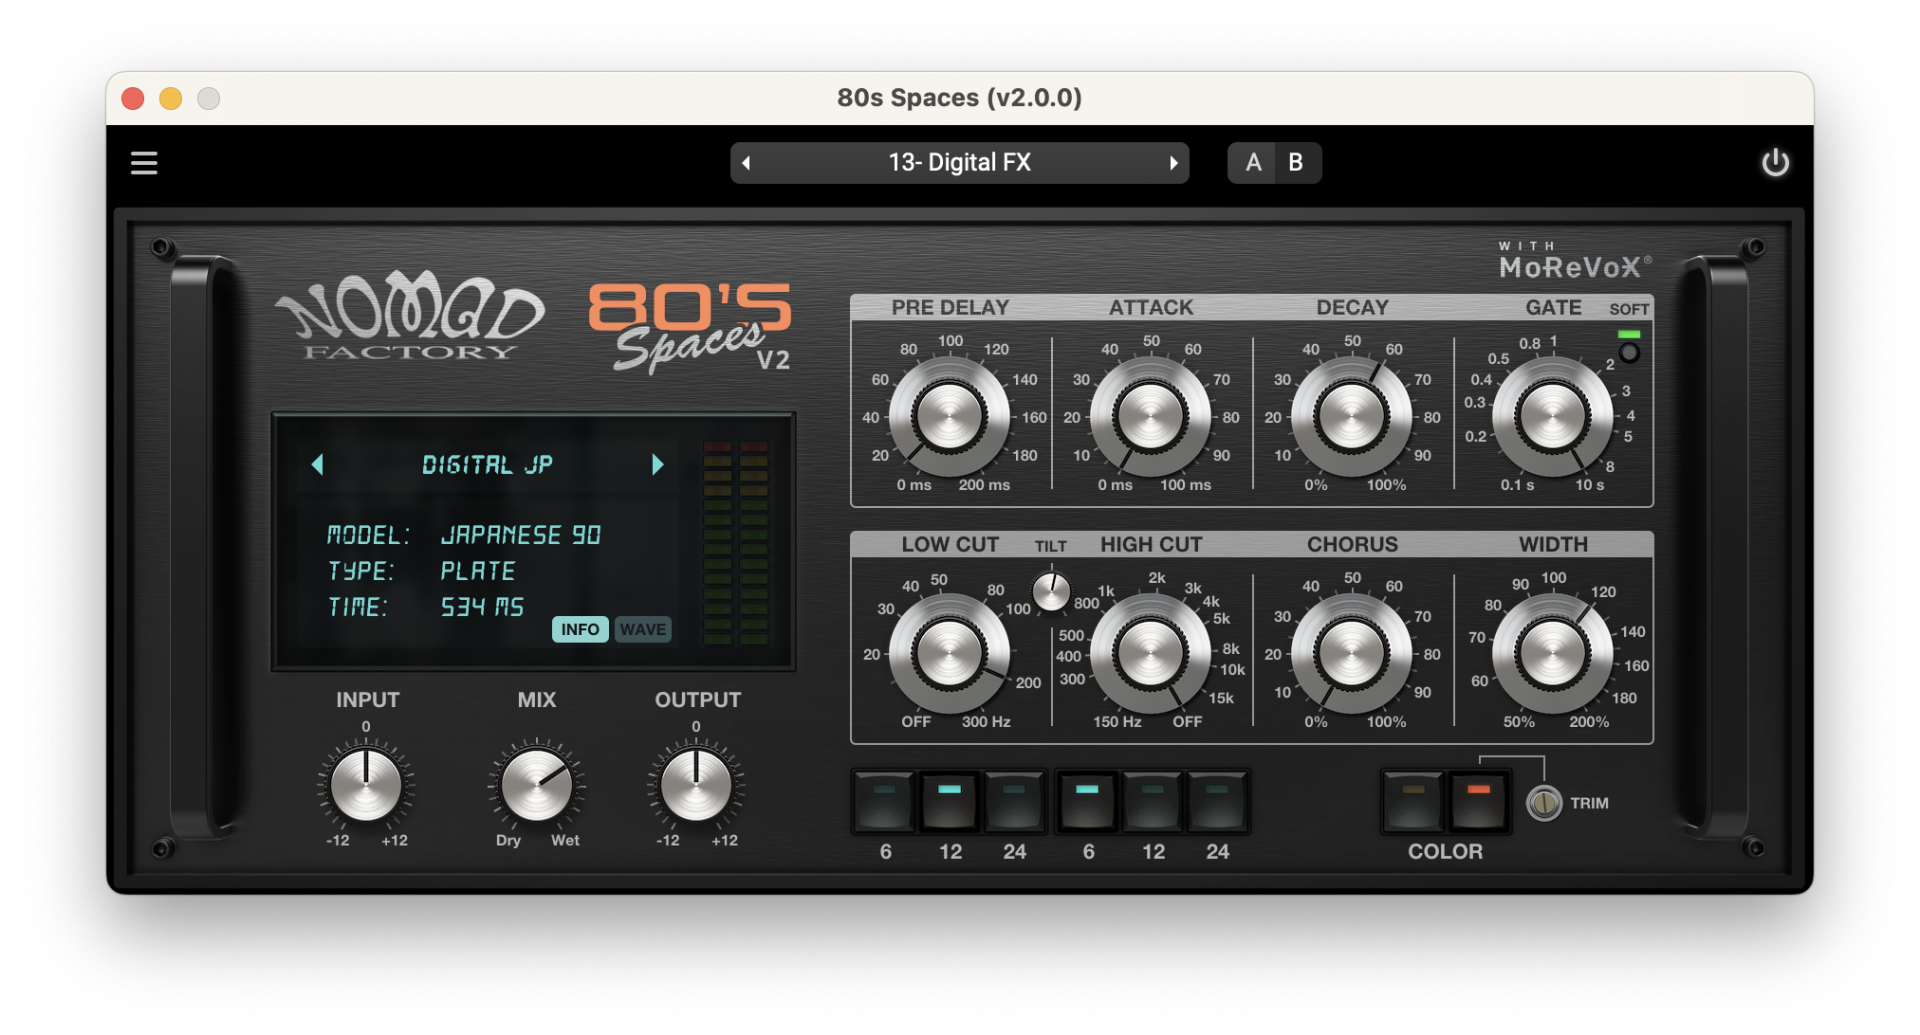Toggle the Gate Soft switch
1920x1035 pixels.
[1629, 352]
